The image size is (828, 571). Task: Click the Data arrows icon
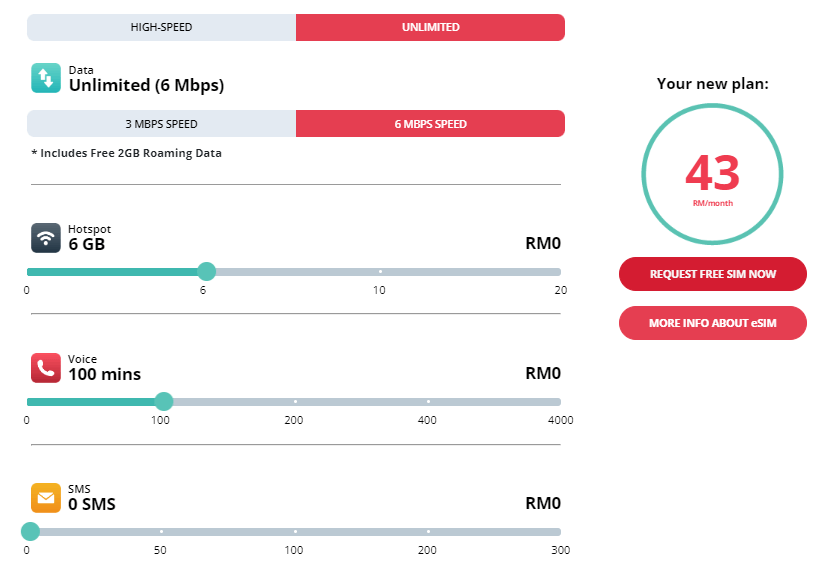click(x=46, y=79)
